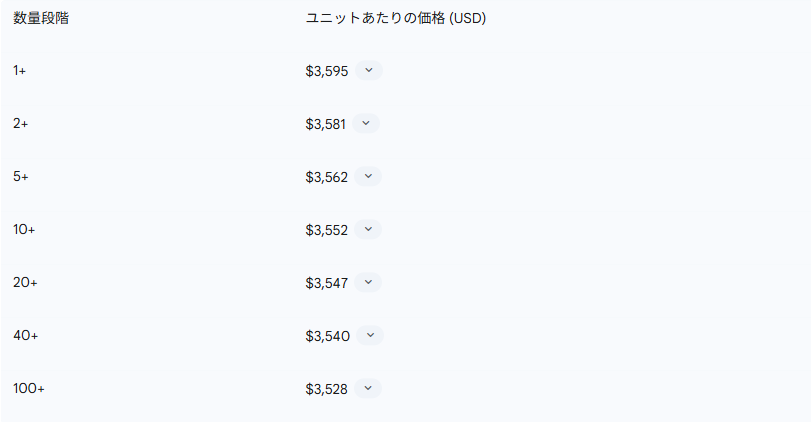Expand the $3,595 price chevron

click(369, 70)
